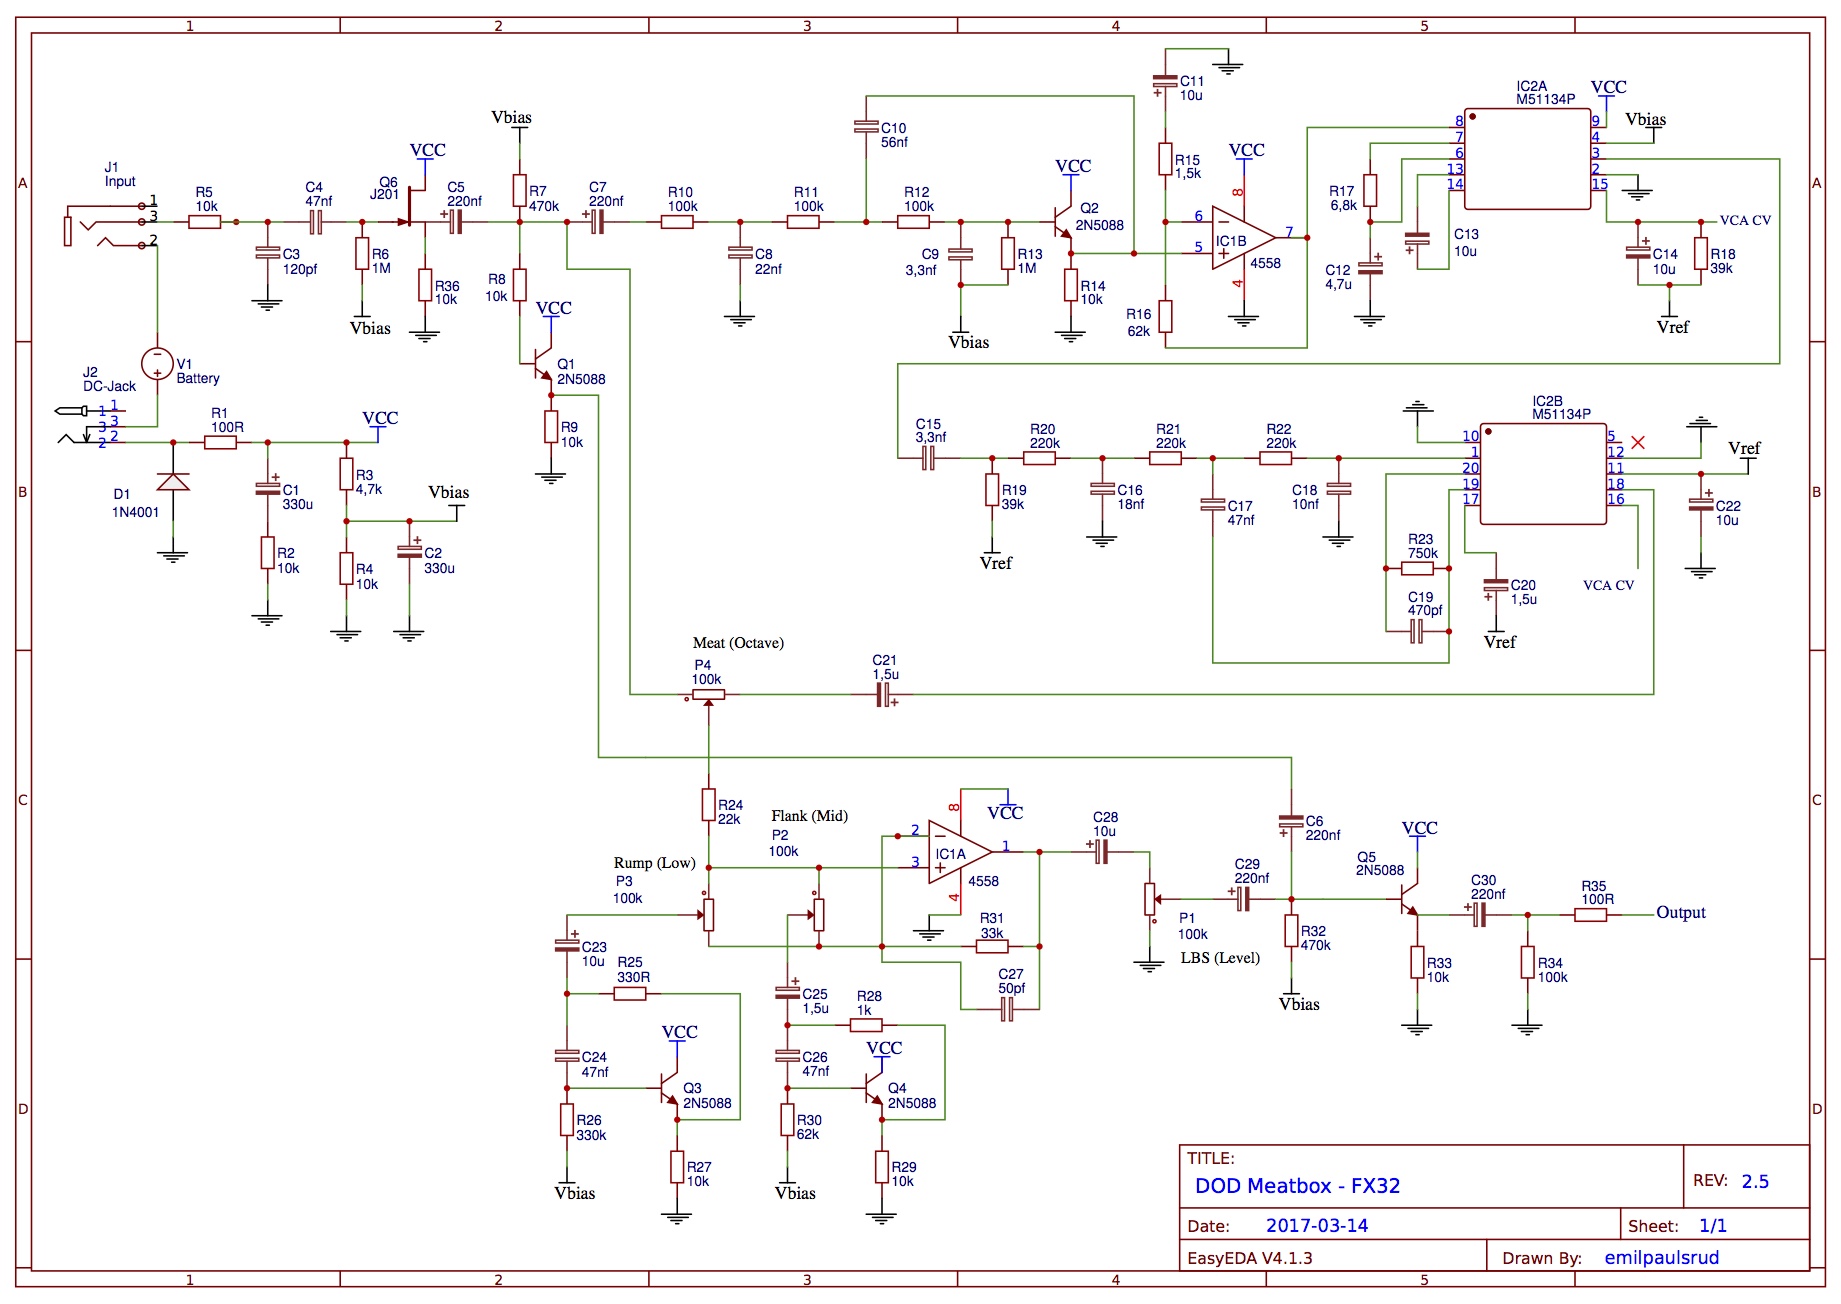
Task: Click the P4 Meat (Octave) potentiometer
Action: [x=708, y=694]
